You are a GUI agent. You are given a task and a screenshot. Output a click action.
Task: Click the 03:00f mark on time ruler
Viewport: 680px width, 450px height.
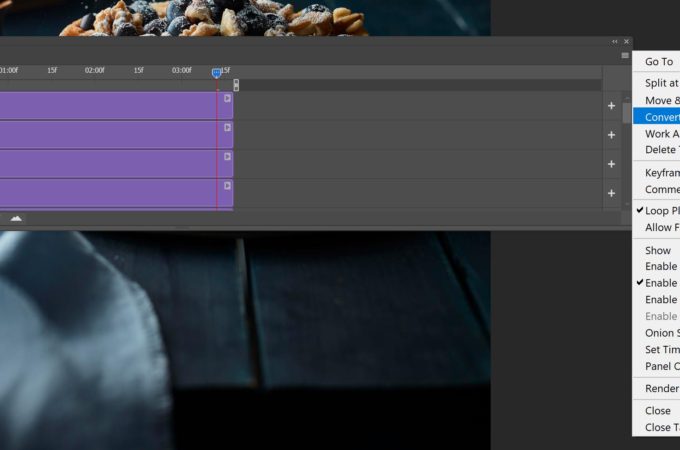(182, 70)
